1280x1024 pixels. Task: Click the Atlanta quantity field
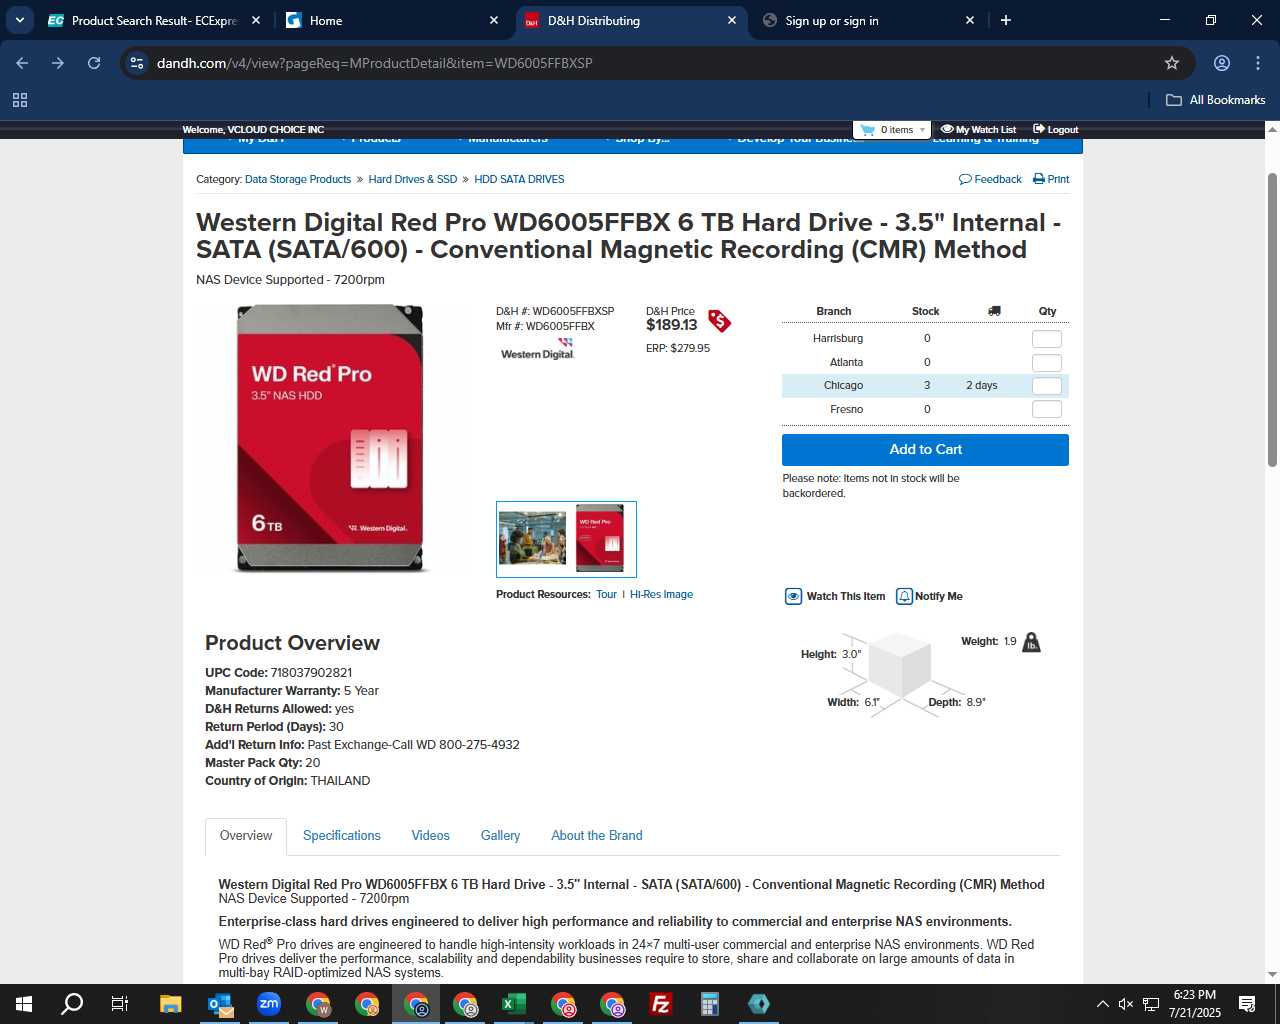point(1047,363)
